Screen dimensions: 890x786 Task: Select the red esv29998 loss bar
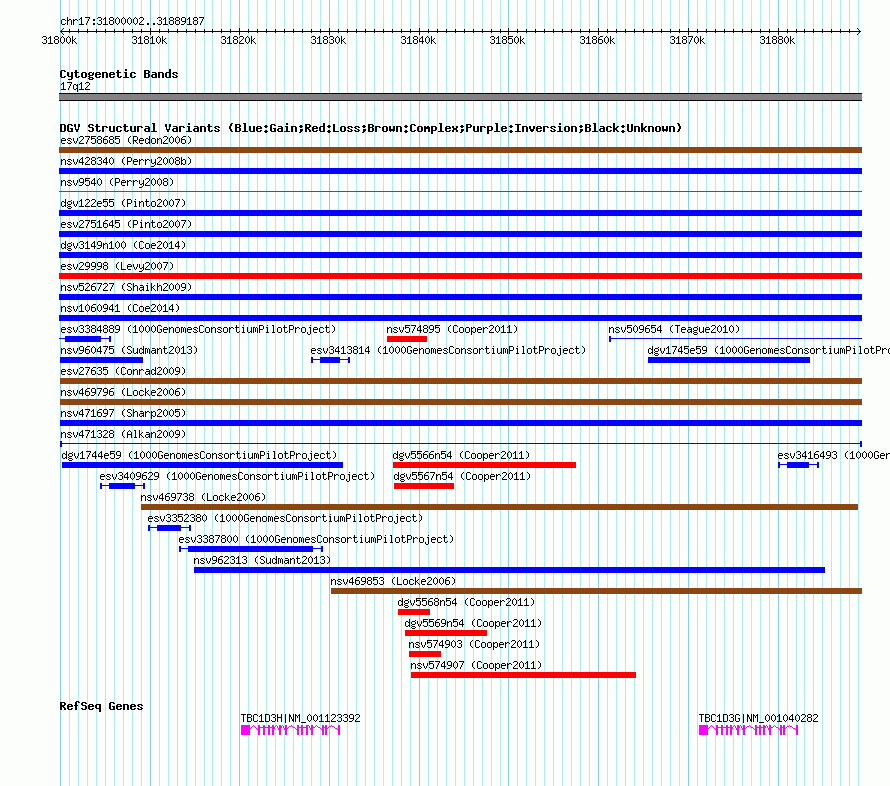pyautogui.click(x=460, y=276)
